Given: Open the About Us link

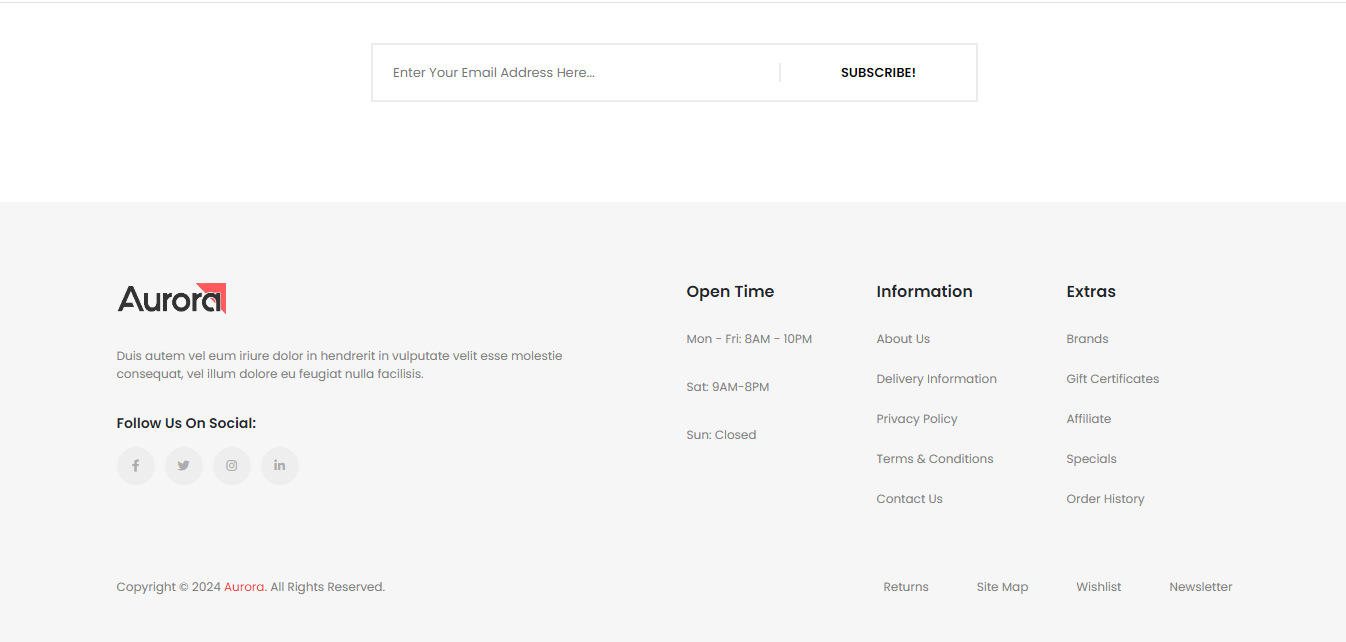Looking at the screenshot, I should coord(903,339).
